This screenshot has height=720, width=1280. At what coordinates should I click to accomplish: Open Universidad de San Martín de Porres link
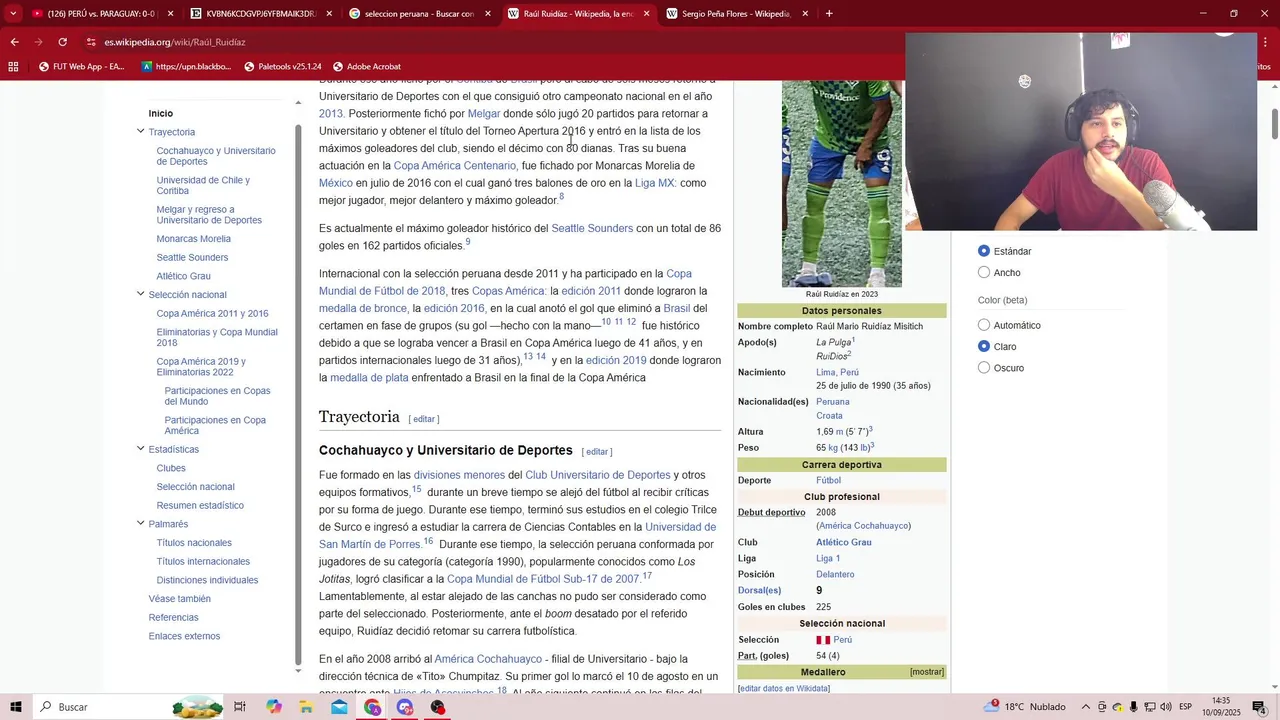click(x=517, y=535)
